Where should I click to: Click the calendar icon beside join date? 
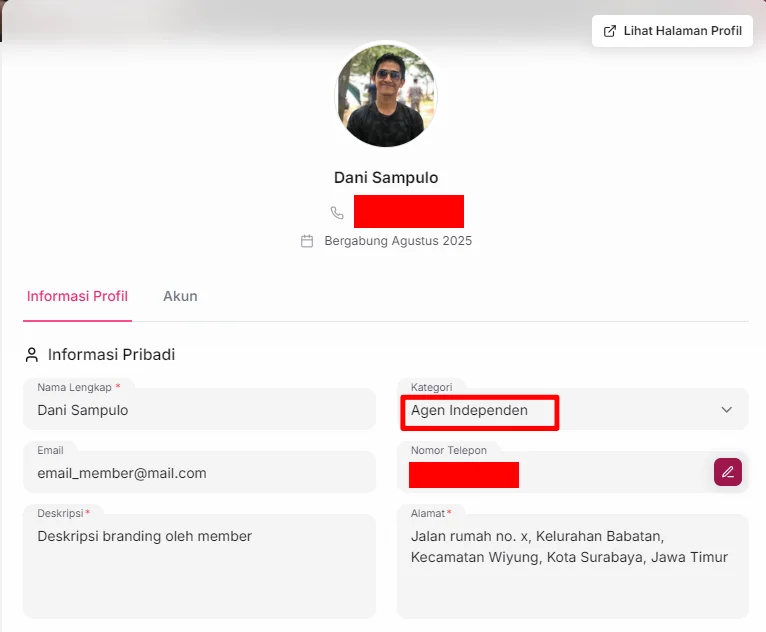307,241
